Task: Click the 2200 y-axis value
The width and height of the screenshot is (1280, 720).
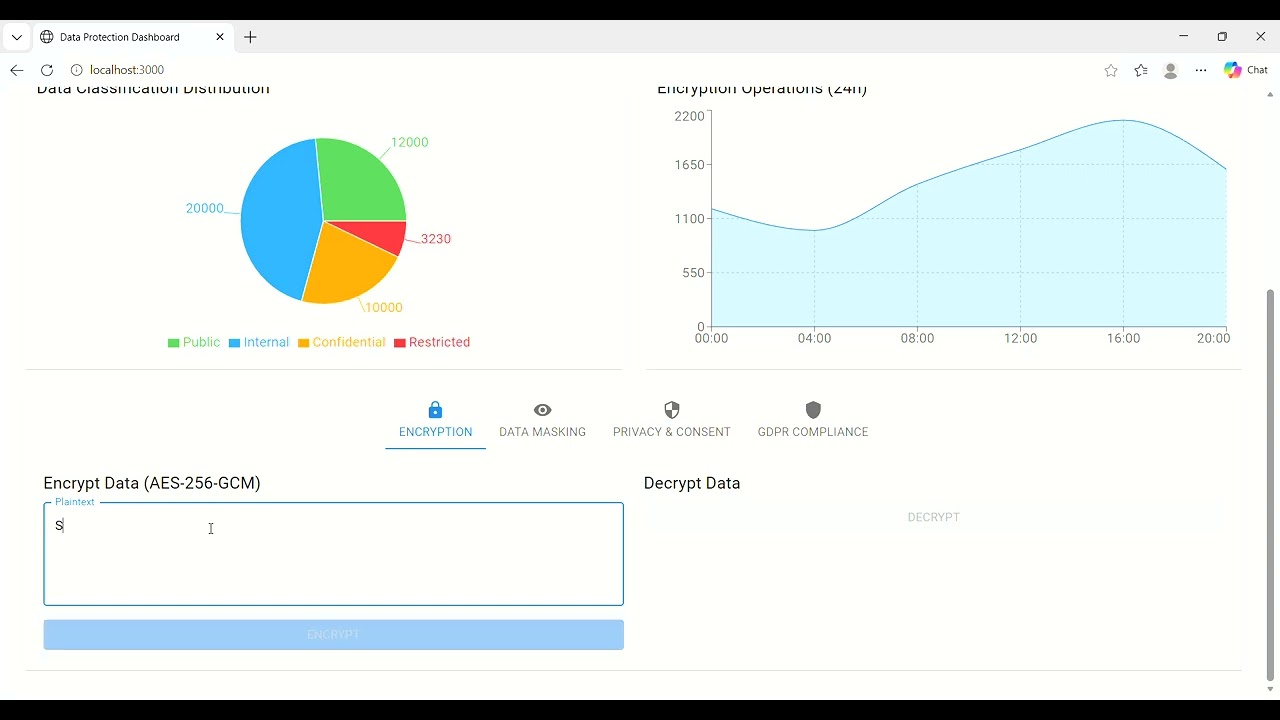Action: click(689, 116)
